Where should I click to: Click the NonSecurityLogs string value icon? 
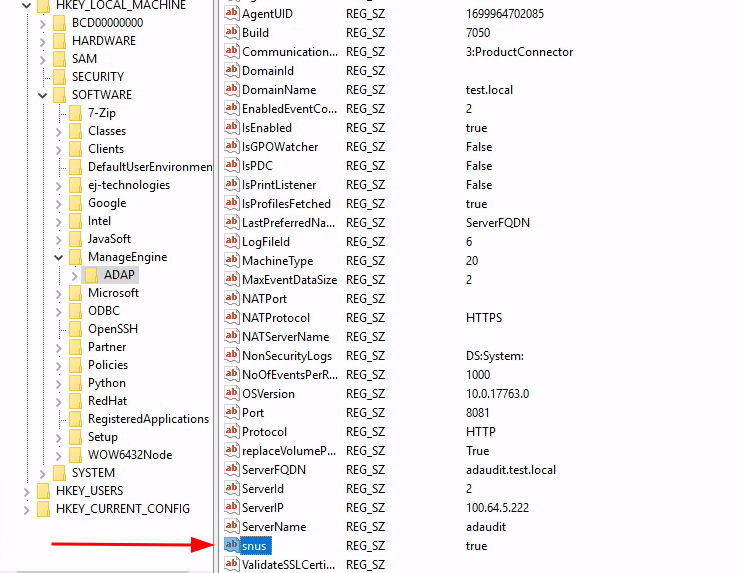tap(231, 355)
